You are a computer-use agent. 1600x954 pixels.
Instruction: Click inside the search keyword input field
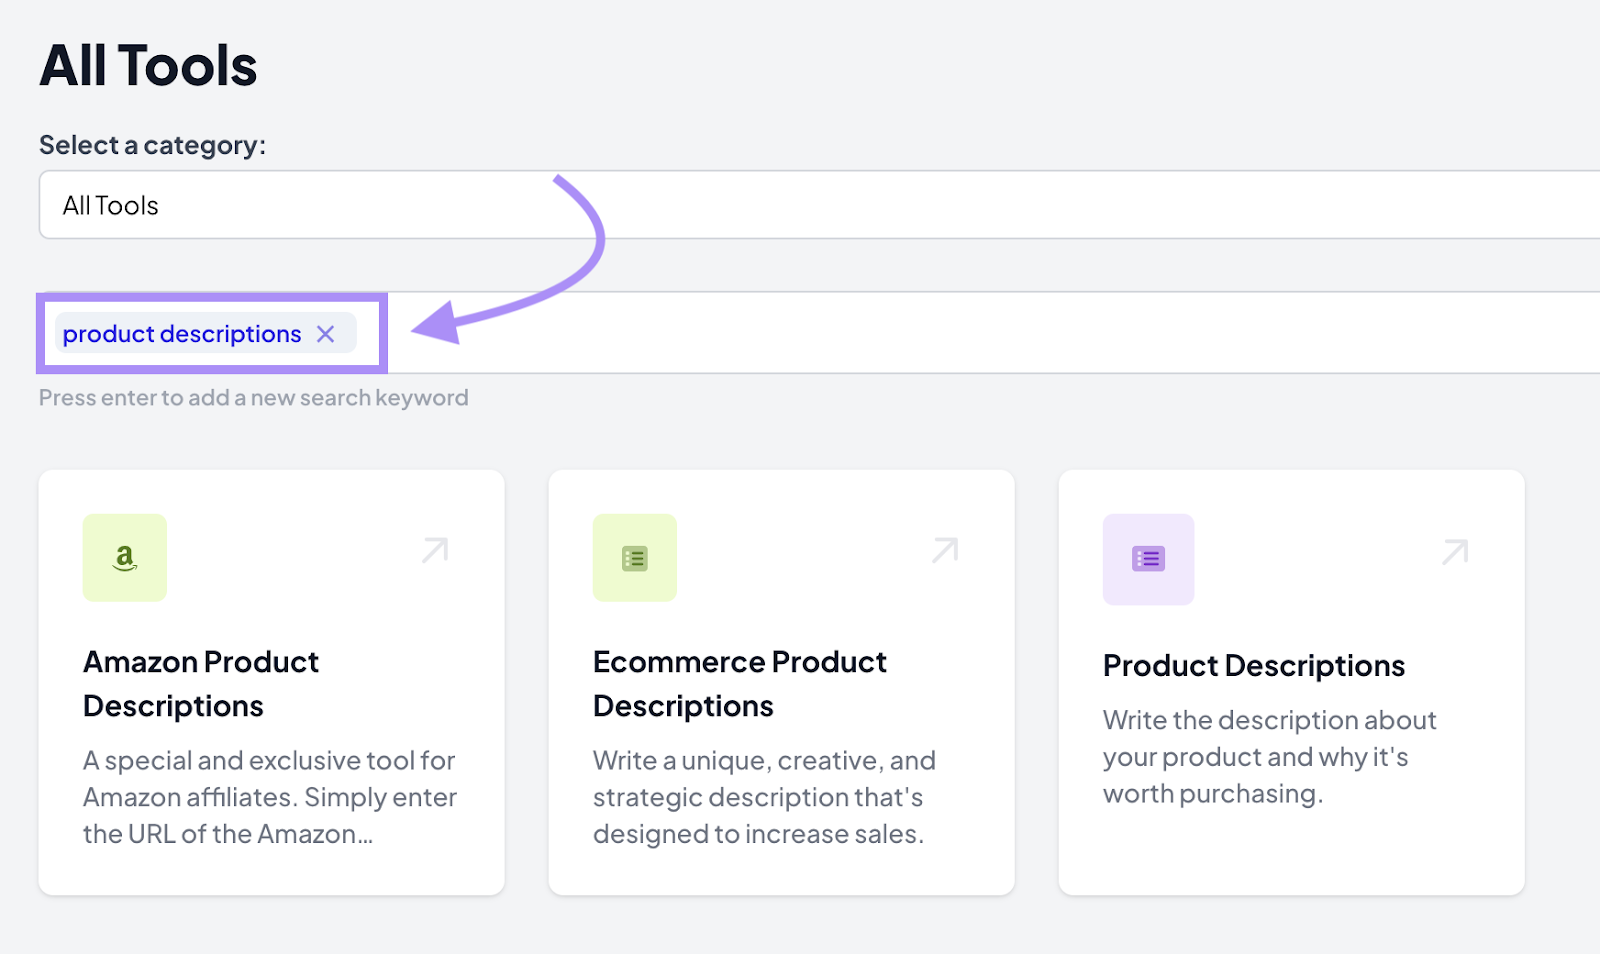click(700, 332)
